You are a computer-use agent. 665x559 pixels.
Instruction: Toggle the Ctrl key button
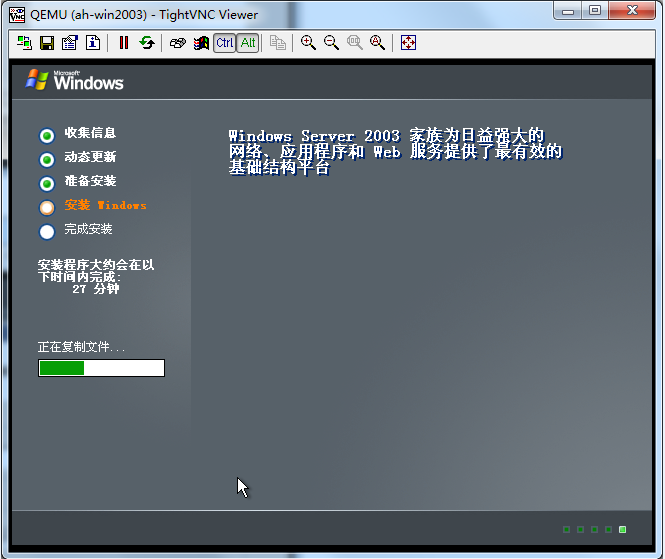pos(225,43)
